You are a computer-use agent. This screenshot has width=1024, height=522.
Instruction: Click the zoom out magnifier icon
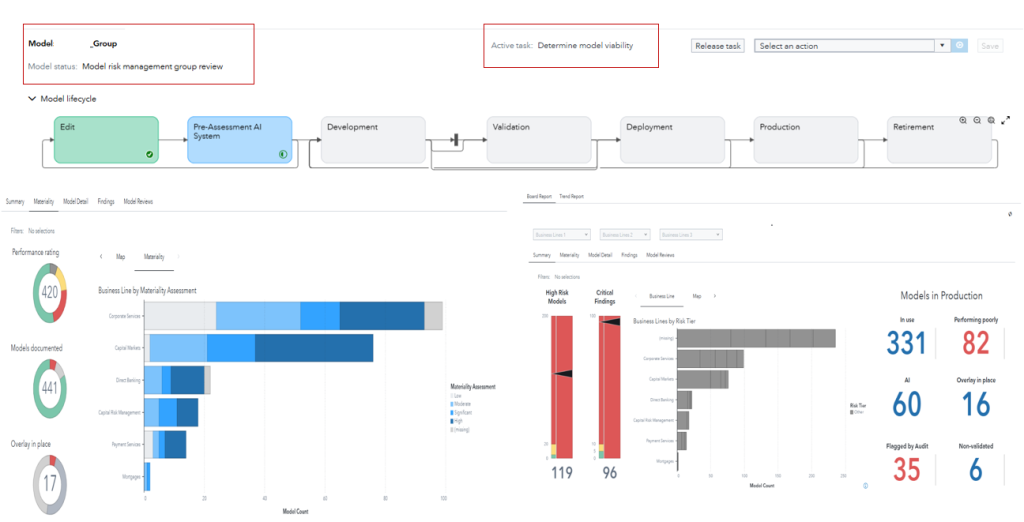977,120
